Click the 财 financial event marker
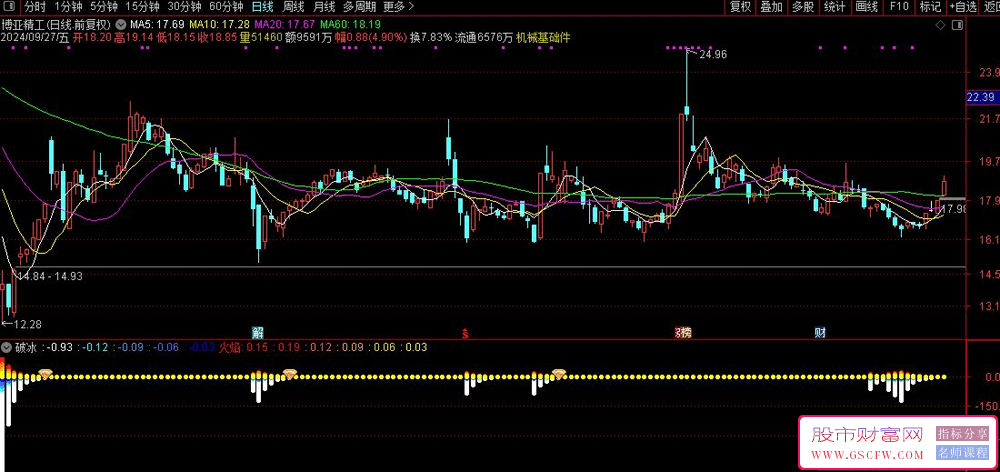The height and width of the screenshot is (472, 1000). coord(820,332)
